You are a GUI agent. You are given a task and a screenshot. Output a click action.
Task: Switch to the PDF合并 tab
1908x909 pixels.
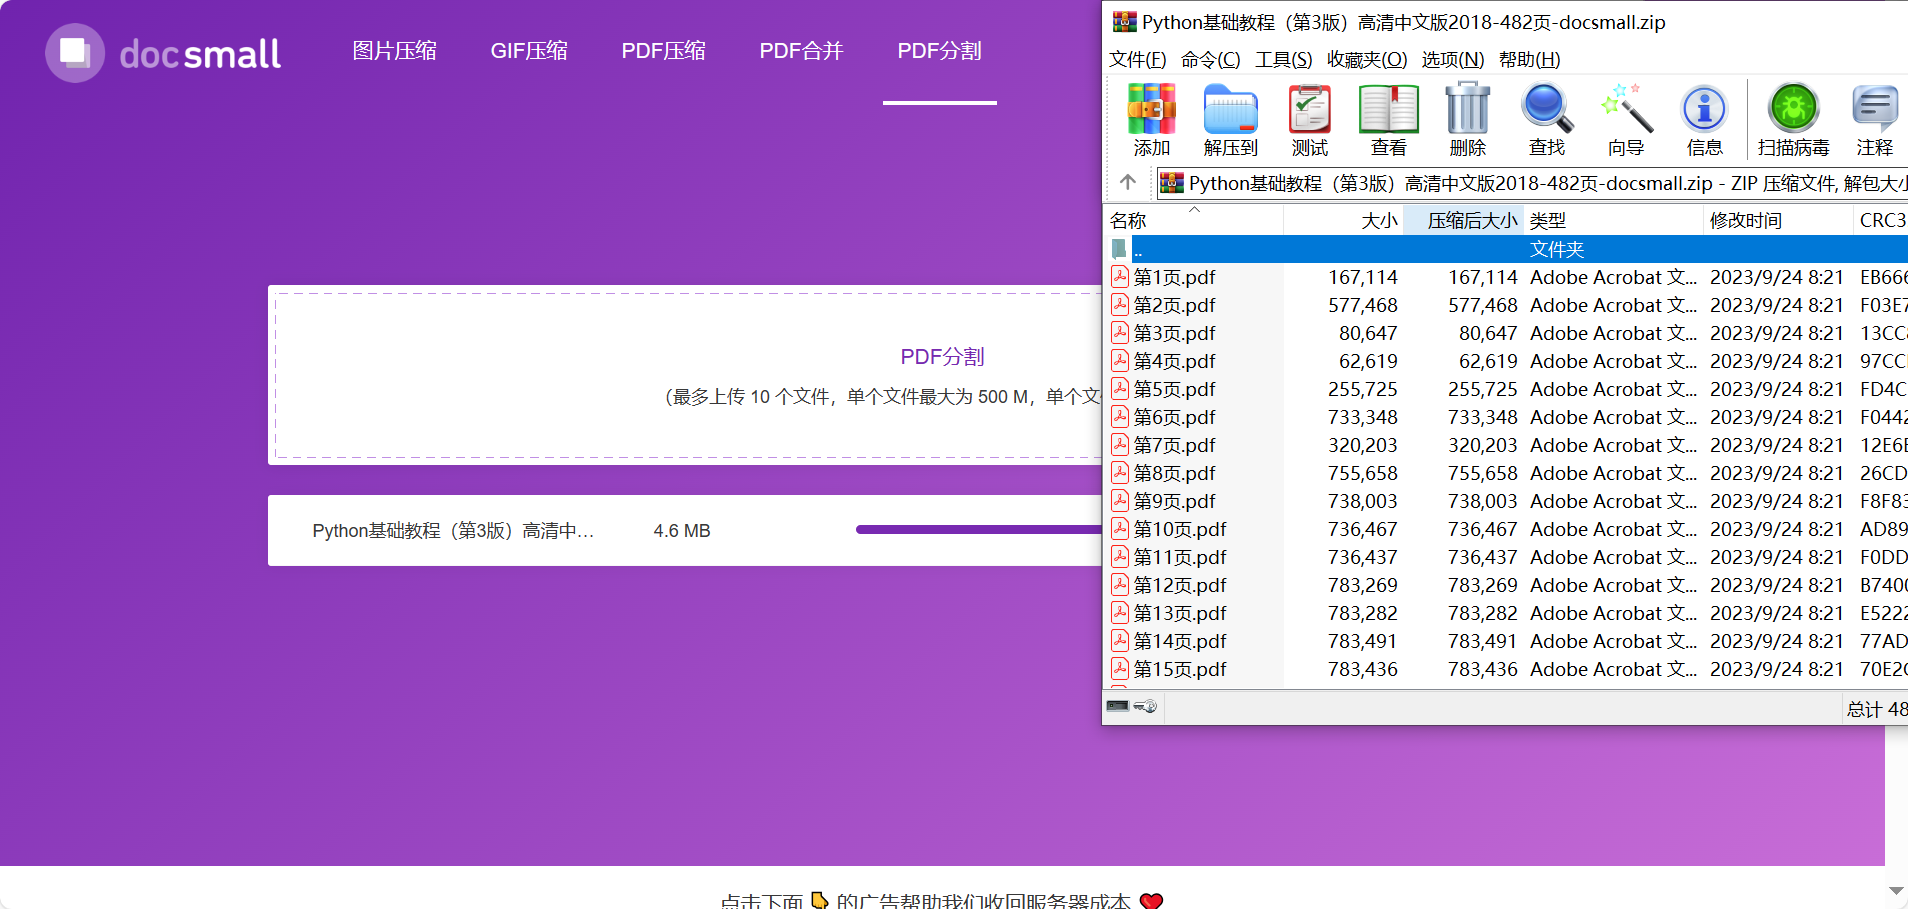(x=801, y=51)
